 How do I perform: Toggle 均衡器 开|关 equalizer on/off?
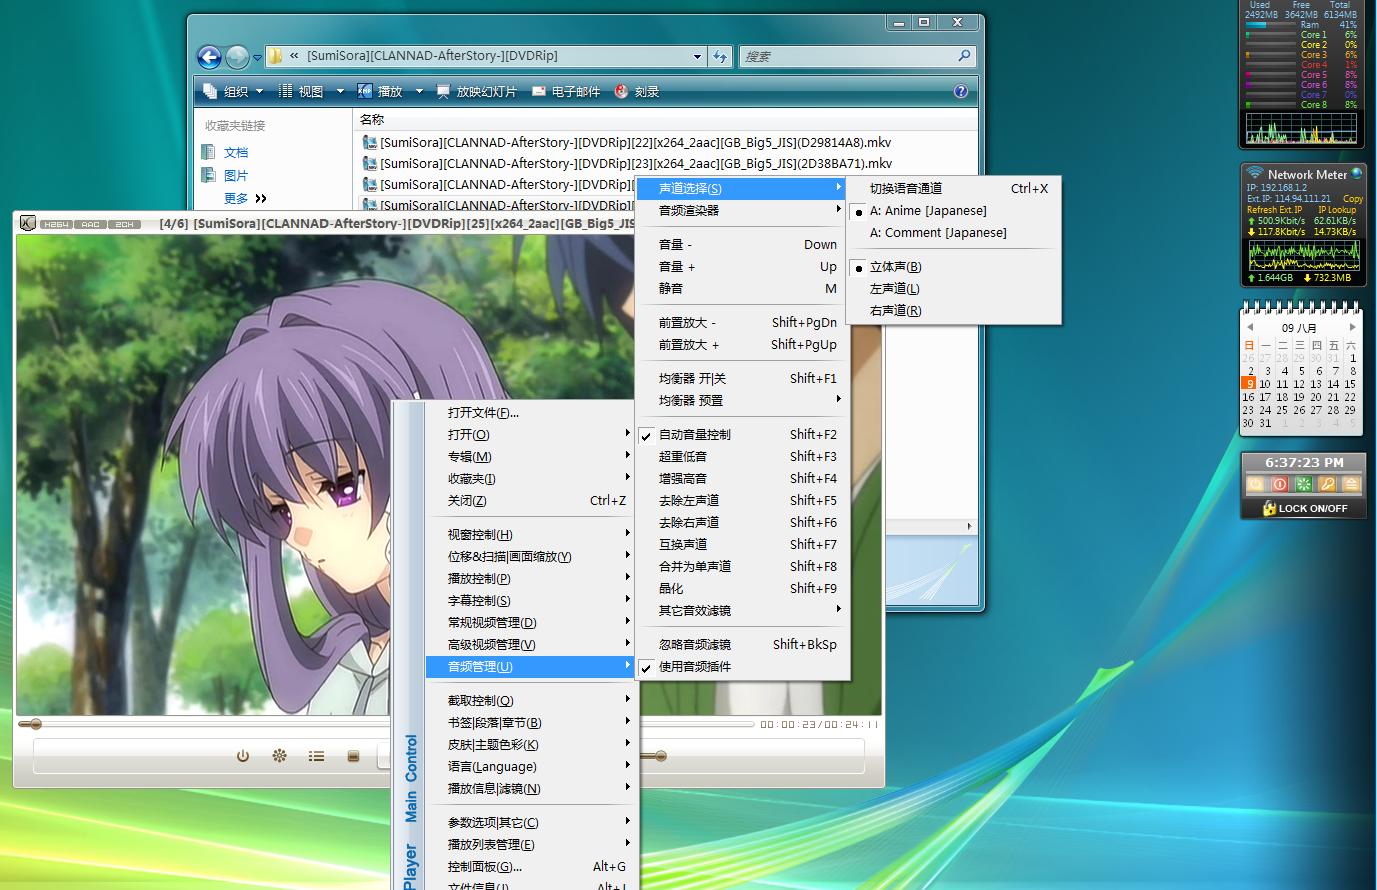(x=742, y=379)
